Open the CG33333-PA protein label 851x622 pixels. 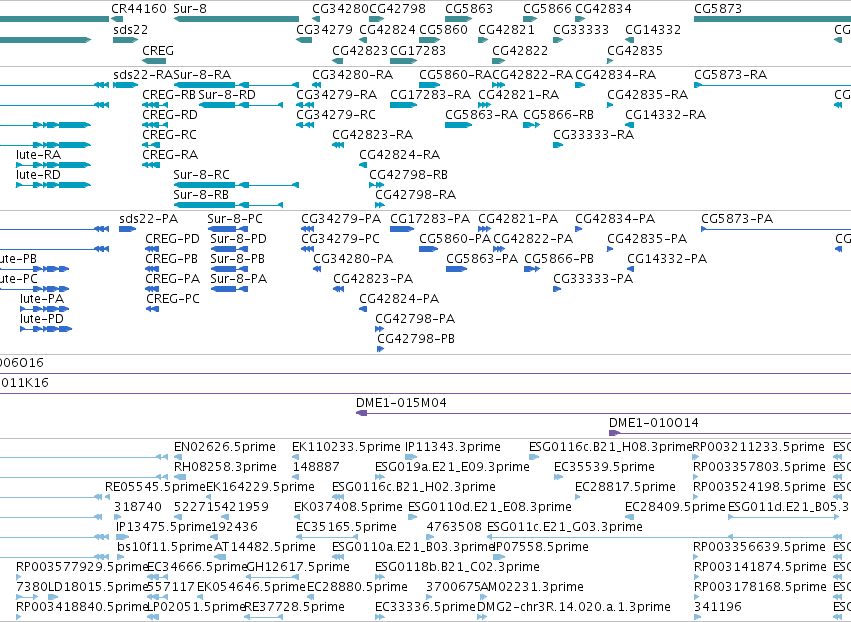[593, 278]
